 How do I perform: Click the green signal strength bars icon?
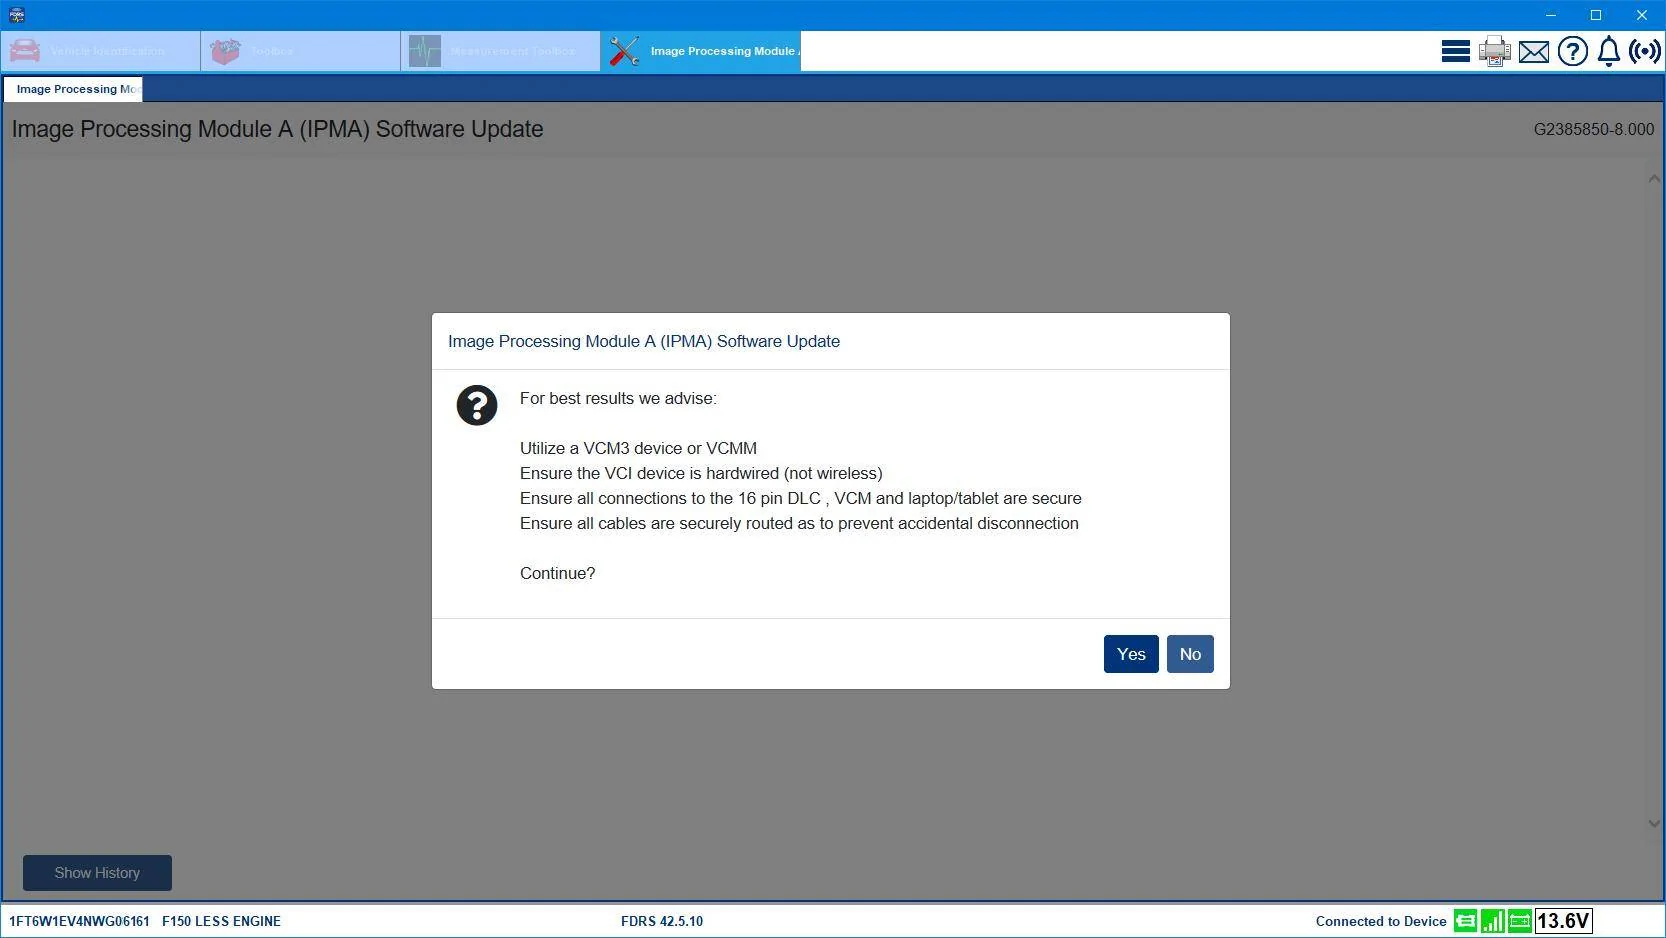(x=1492, y=921)
